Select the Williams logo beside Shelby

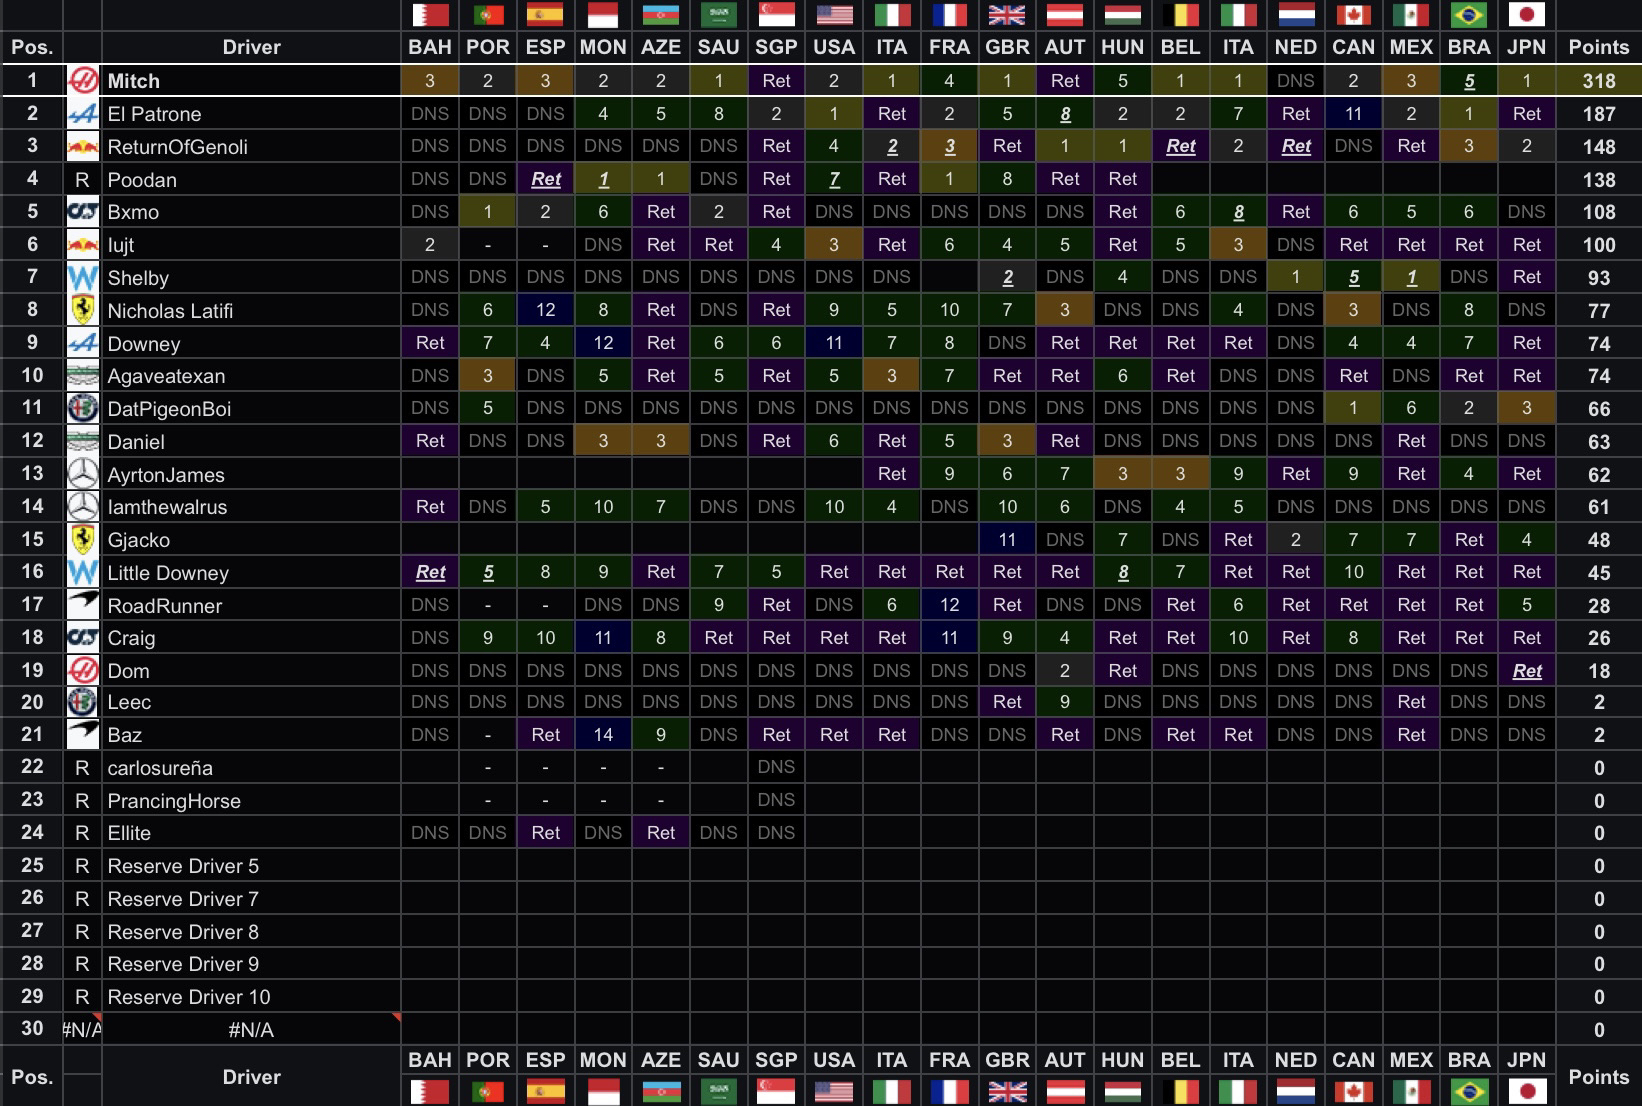click(x=82, y=278)
